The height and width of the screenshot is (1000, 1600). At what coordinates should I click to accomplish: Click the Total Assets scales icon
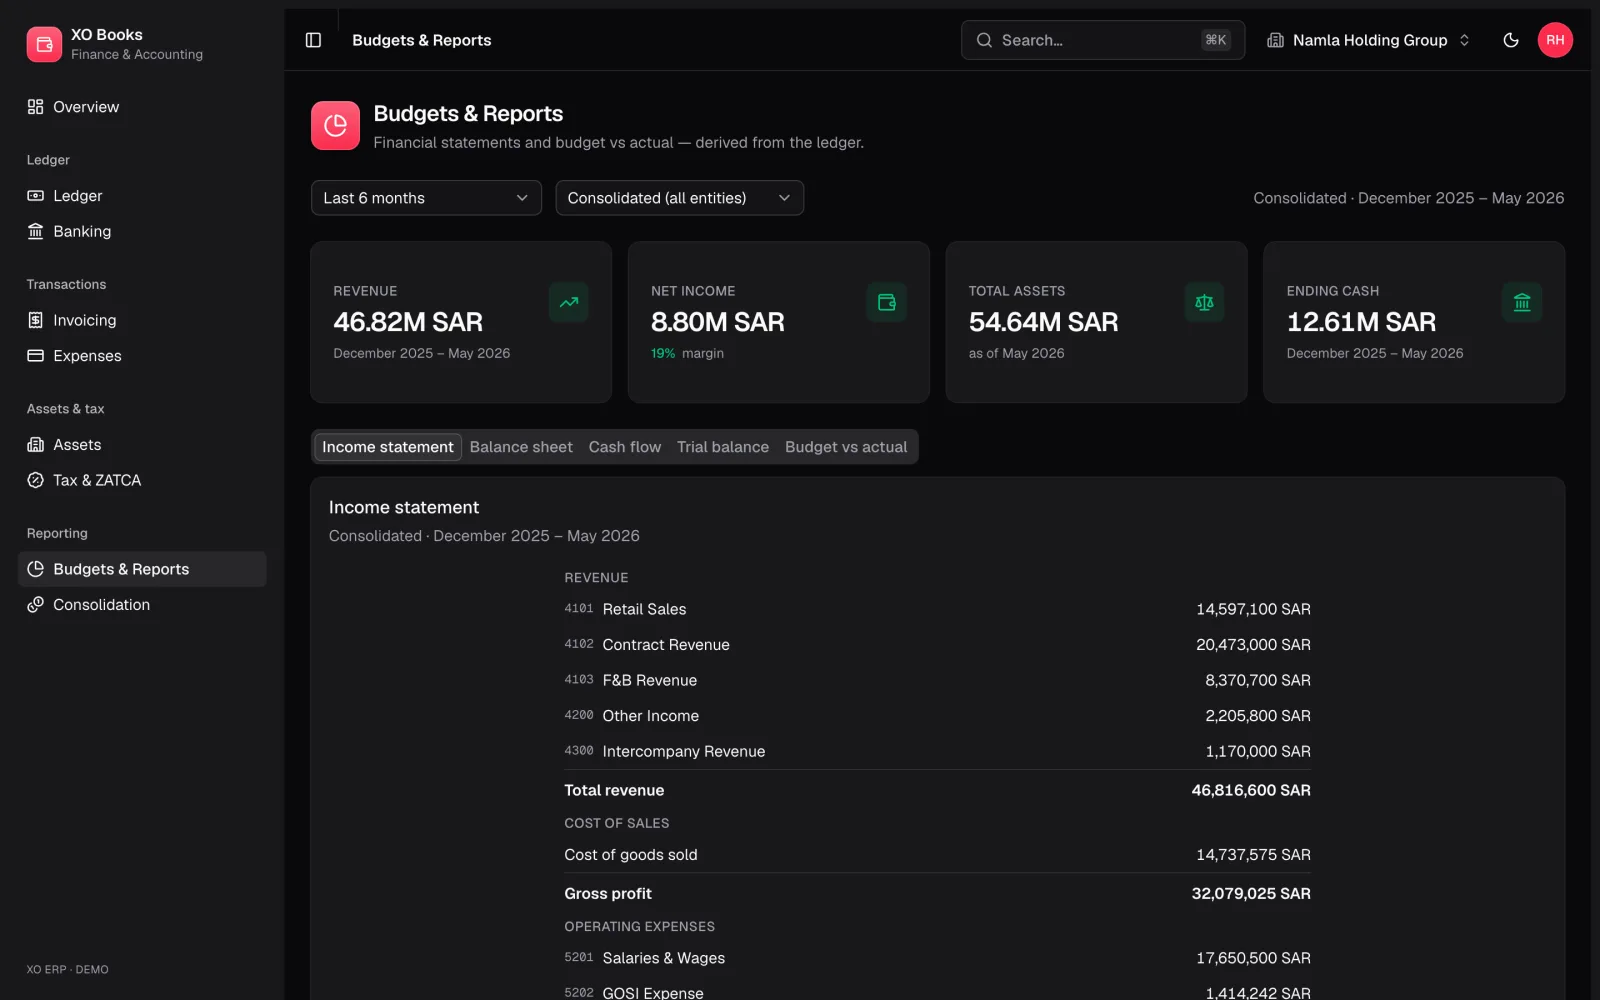click(1204, 302)
